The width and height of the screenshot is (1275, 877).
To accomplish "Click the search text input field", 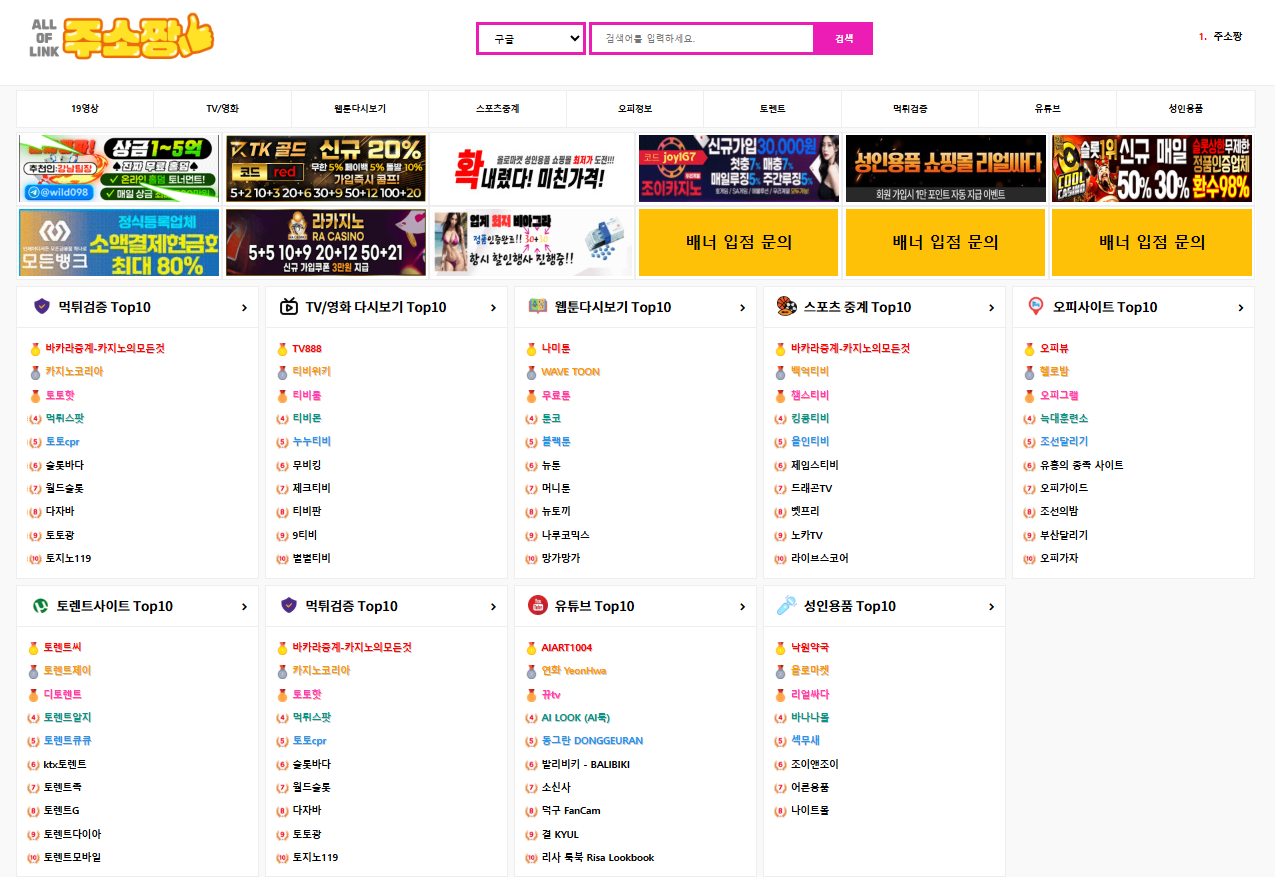I will point(702,38).
